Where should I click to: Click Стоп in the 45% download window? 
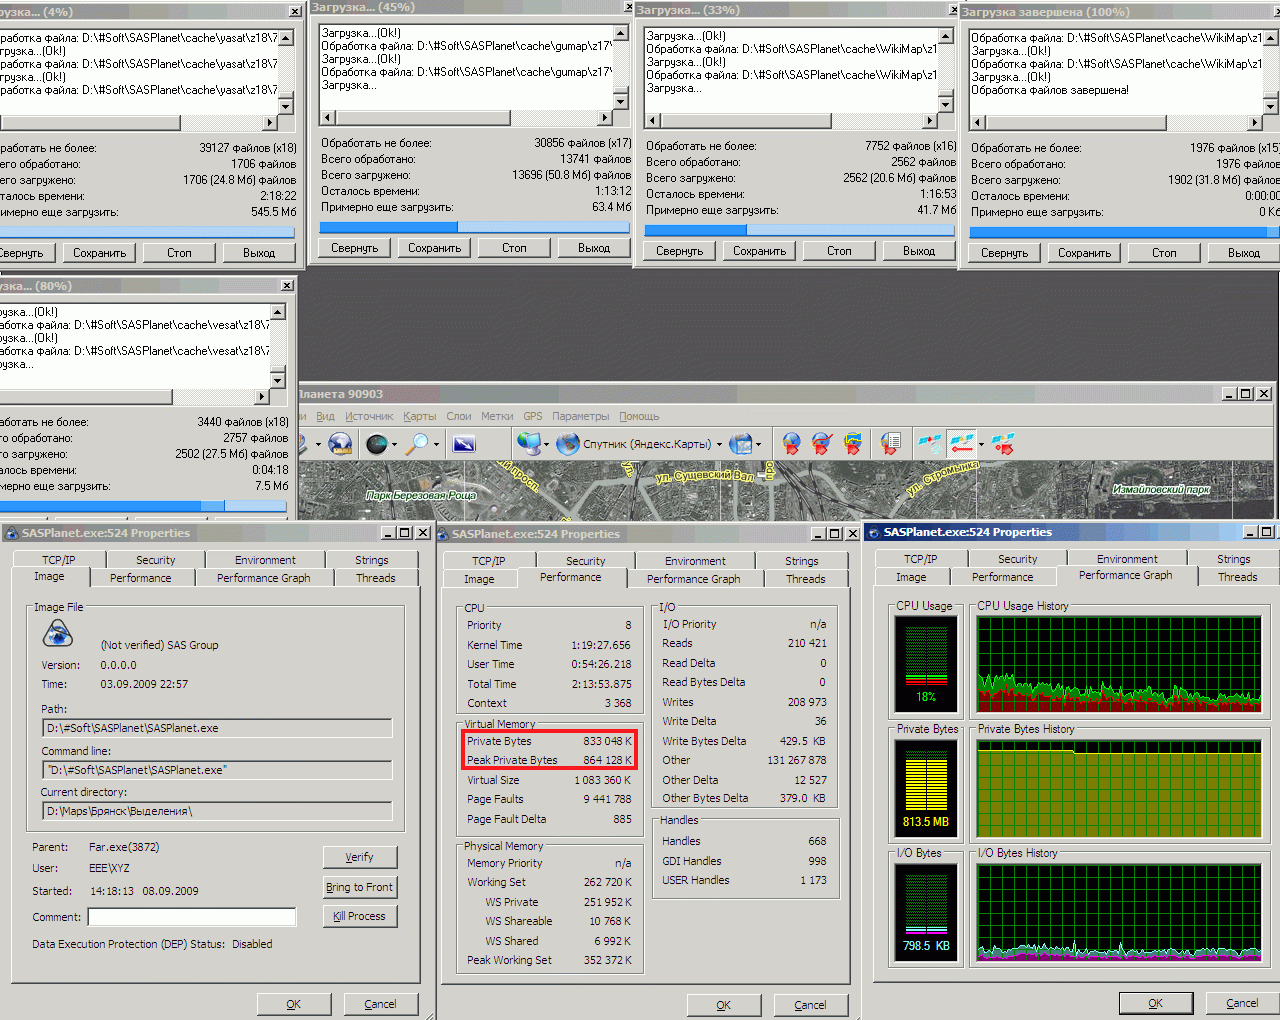pos(514,248)
